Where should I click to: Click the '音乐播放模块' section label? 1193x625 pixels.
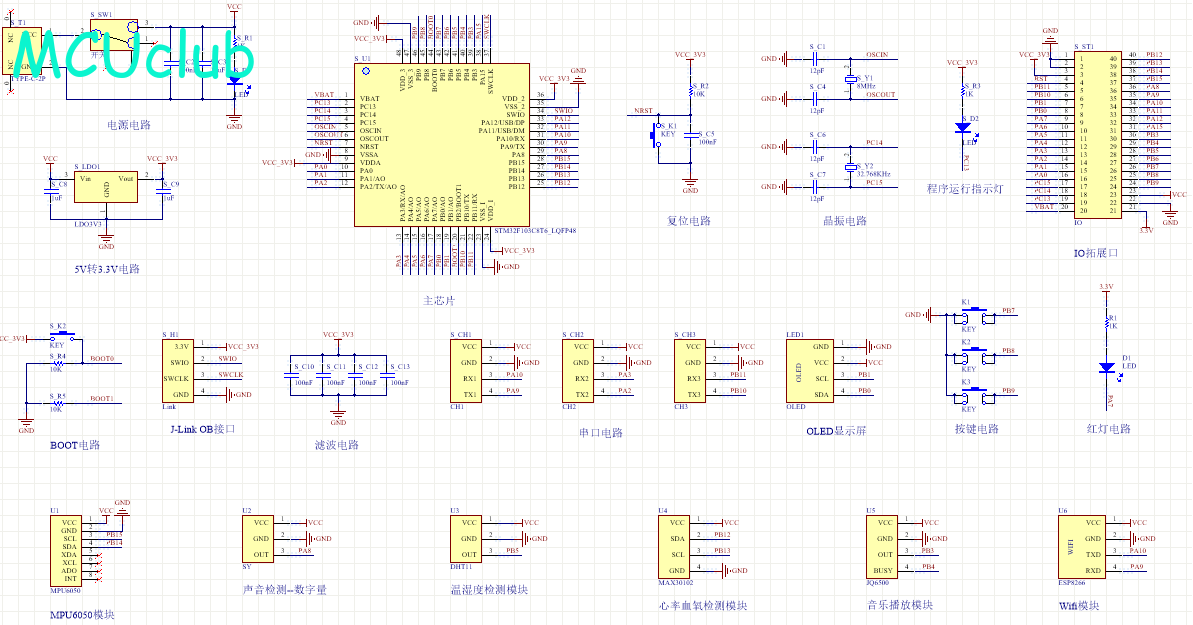900,605
